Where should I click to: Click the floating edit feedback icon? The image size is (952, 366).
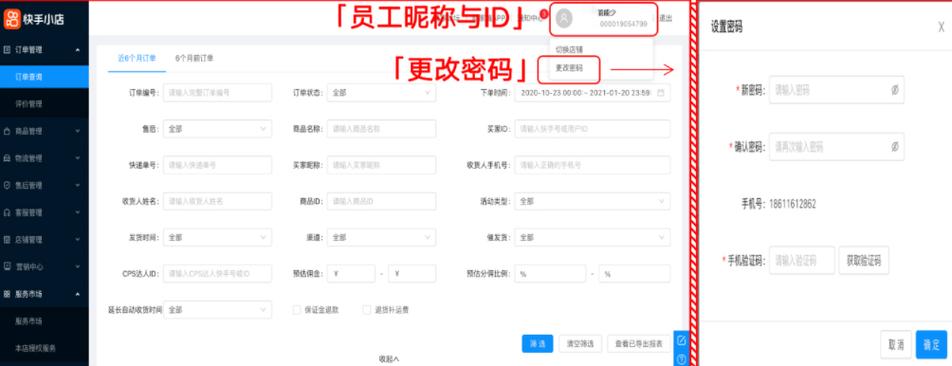681,340
